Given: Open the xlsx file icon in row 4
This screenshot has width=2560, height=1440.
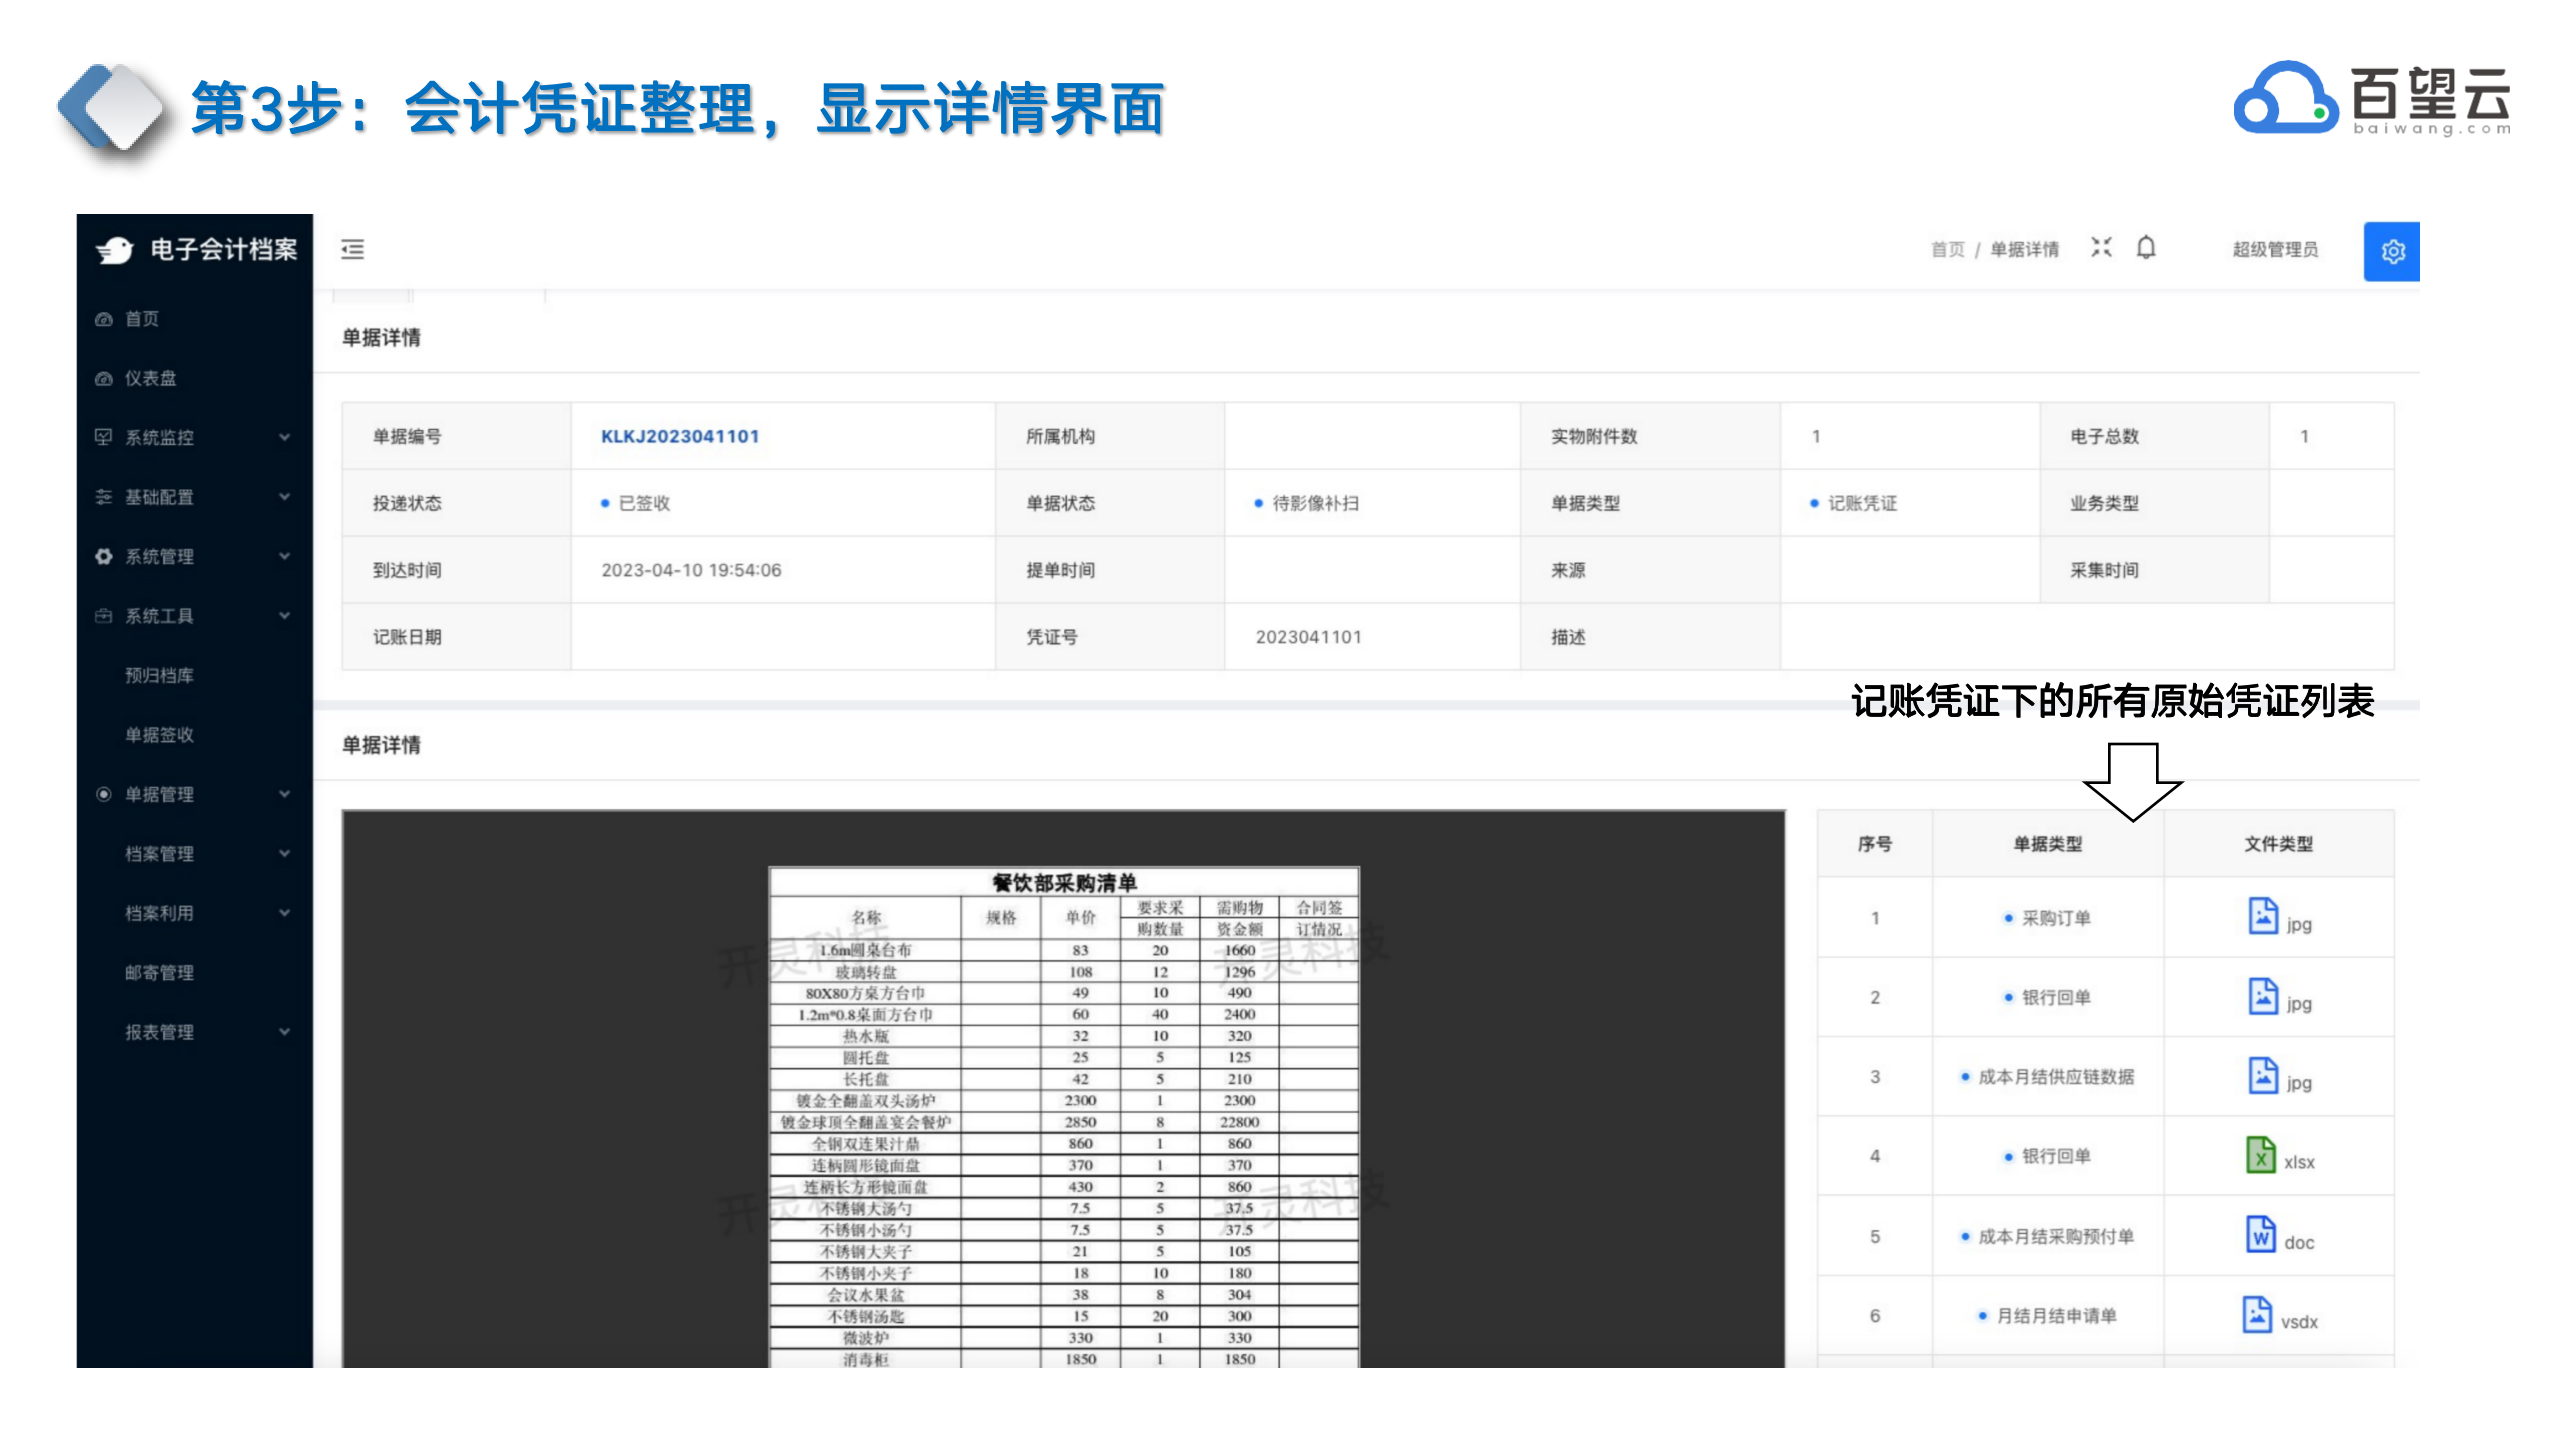Looking at the screenshot, I should 2261,1156.
